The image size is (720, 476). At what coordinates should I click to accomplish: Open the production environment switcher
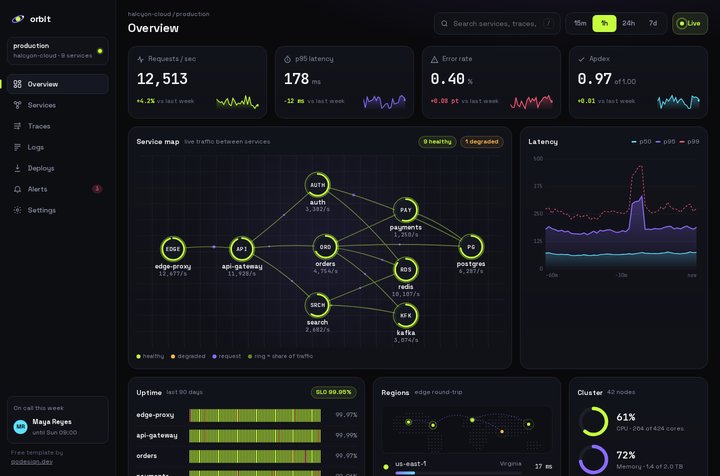[58, 50]
